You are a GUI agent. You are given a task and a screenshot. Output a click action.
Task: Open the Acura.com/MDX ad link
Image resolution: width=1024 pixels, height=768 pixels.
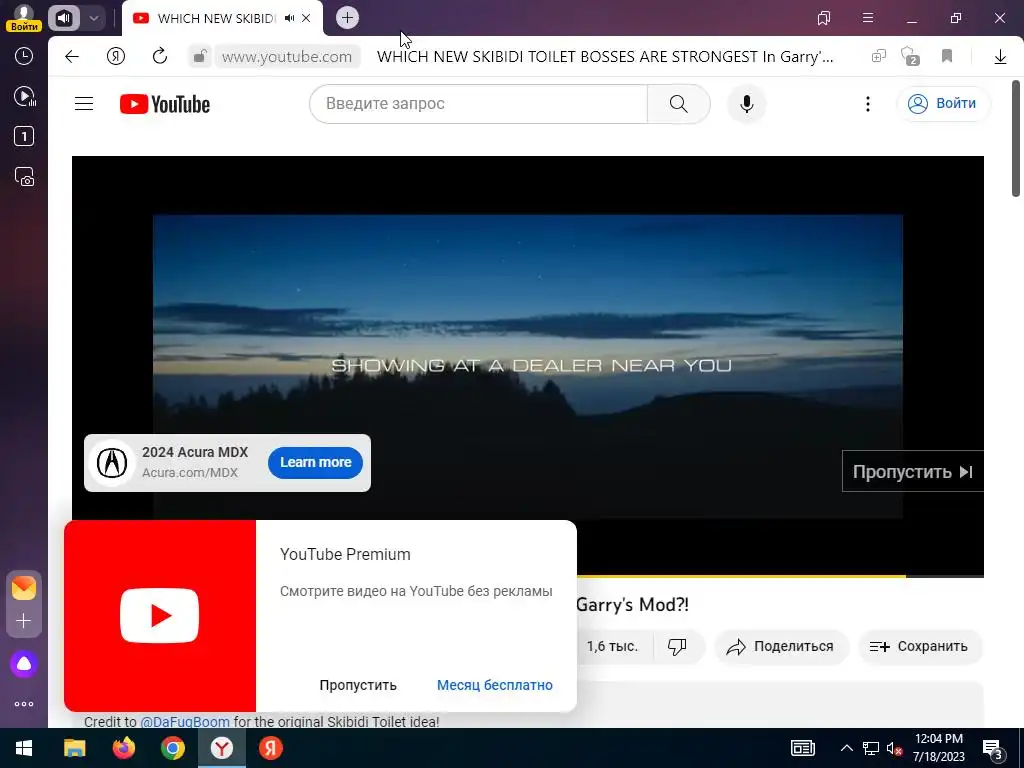click(x=190, y=473)
